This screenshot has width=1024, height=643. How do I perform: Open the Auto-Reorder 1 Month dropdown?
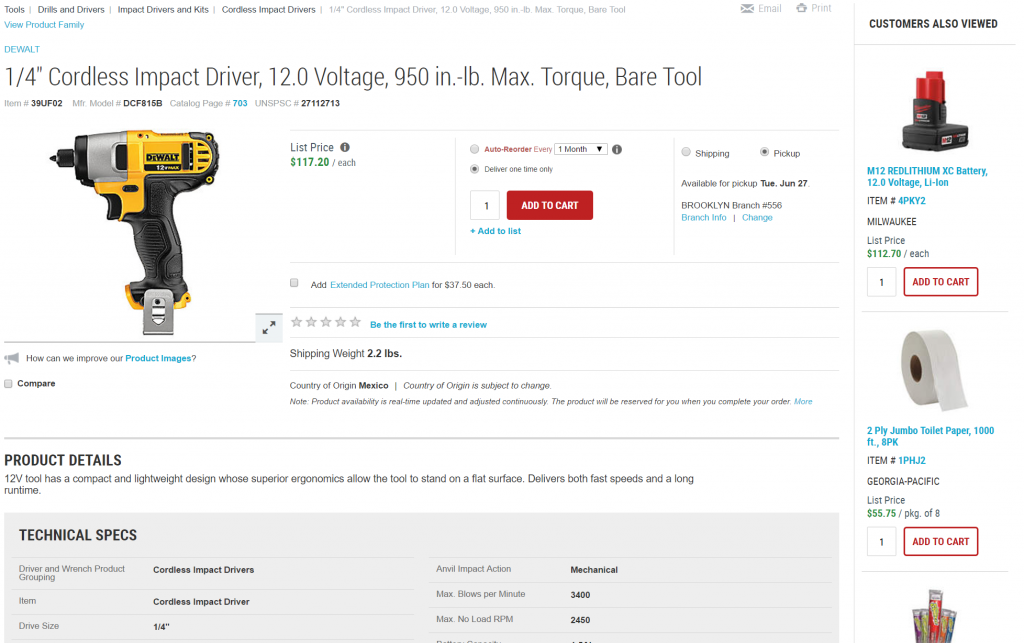(581, 149)
